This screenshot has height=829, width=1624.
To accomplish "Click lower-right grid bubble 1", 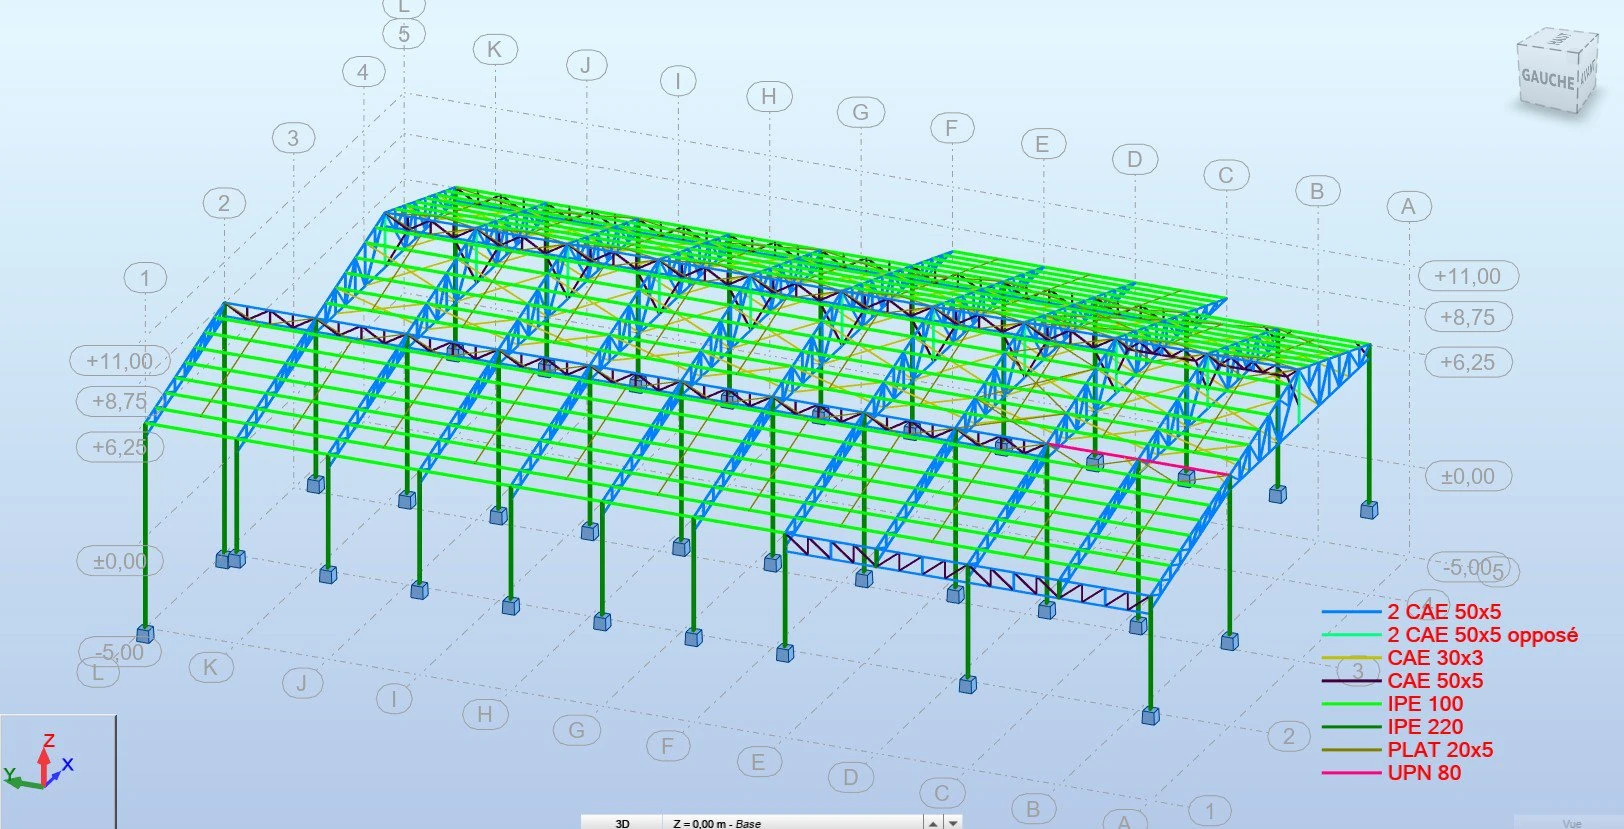I will [x=1210, y=811].
